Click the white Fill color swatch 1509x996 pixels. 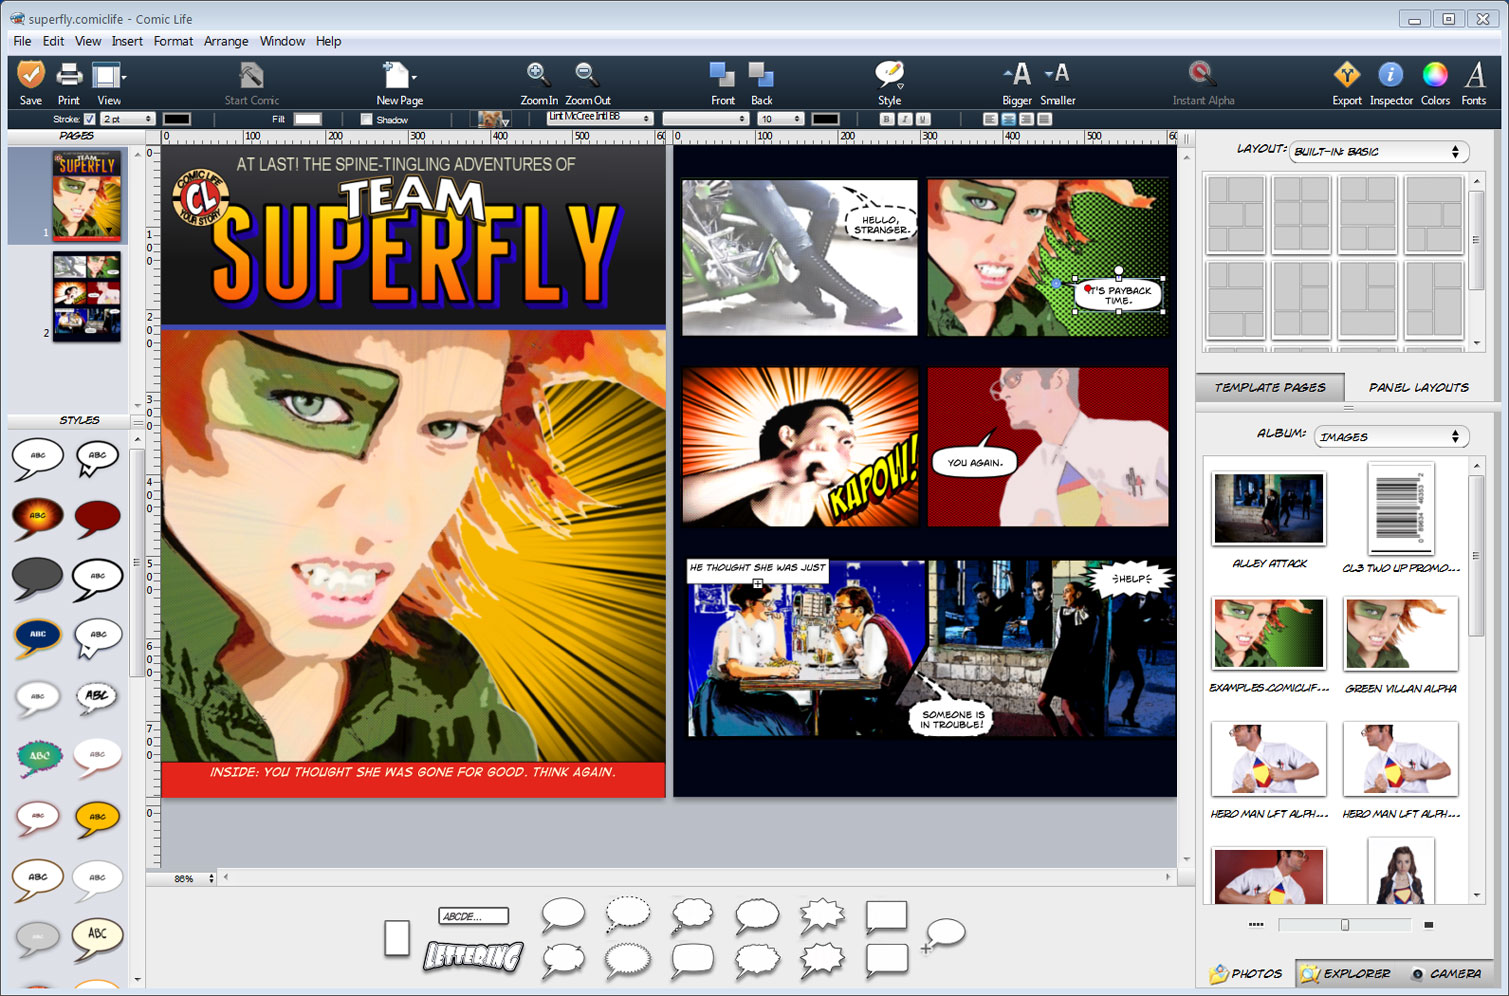tap(308, 119)
